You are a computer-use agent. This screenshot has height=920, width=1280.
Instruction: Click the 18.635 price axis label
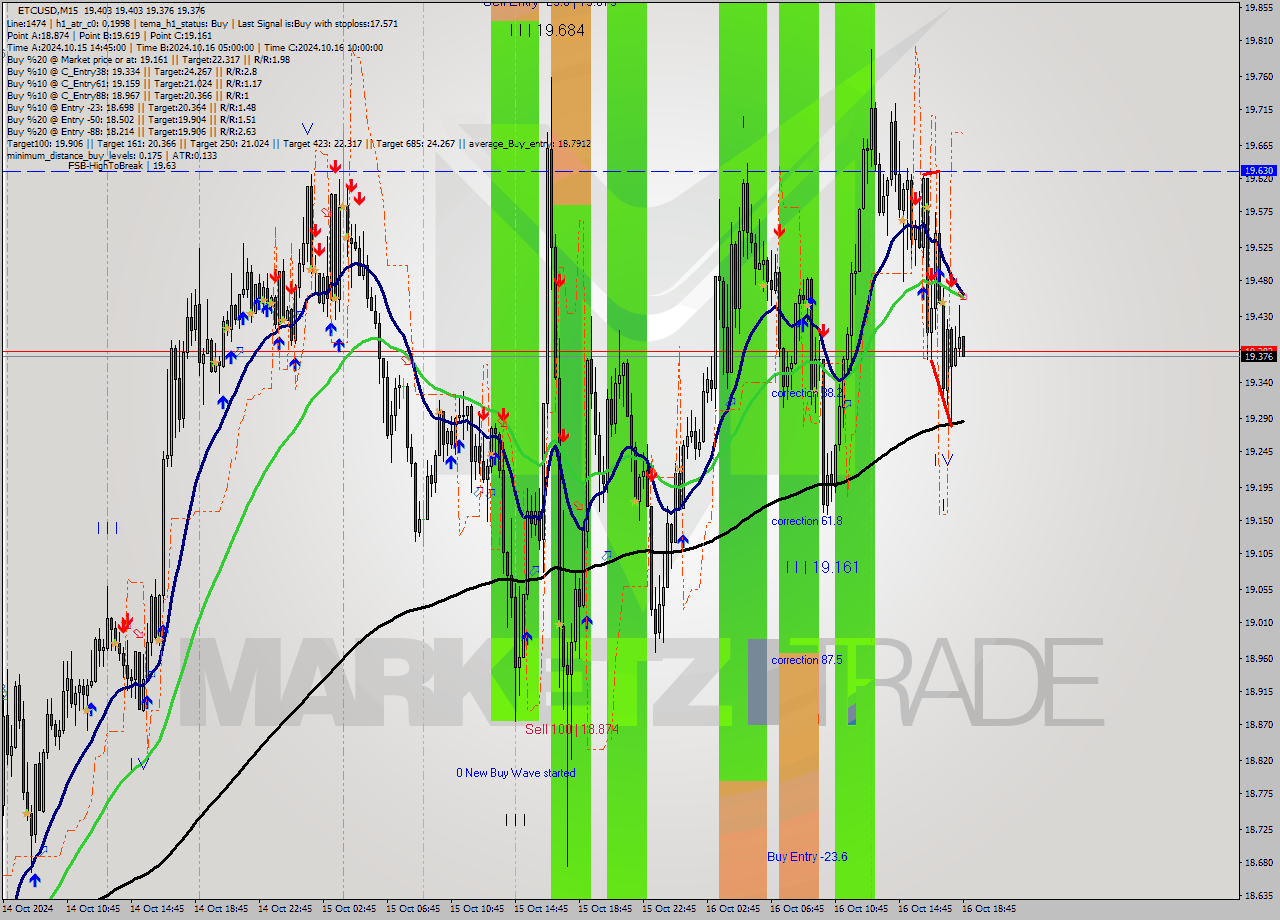(1258, 895)
